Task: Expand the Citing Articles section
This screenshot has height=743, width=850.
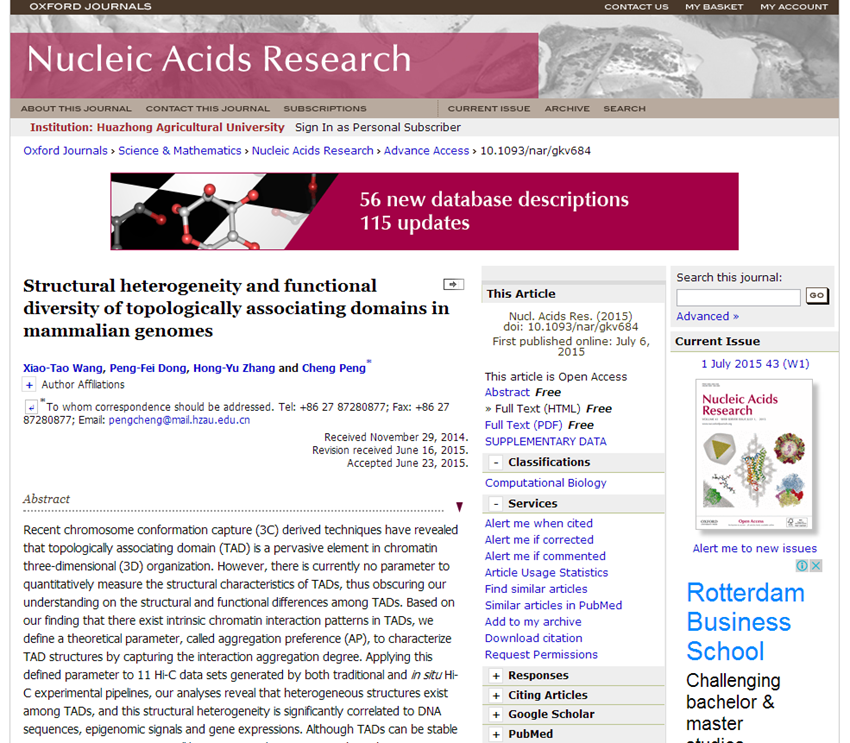Action: (x=495, y=695)
